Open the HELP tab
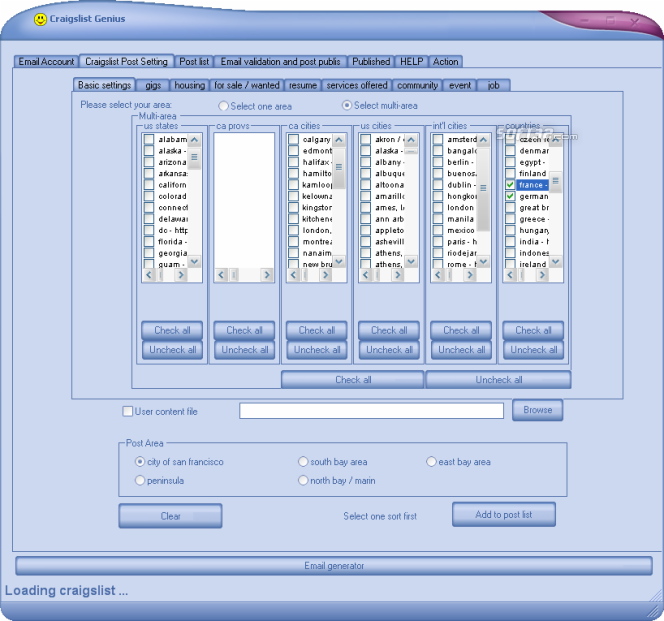Viewport: 664px width, 621px height. (x=412, y=62)
